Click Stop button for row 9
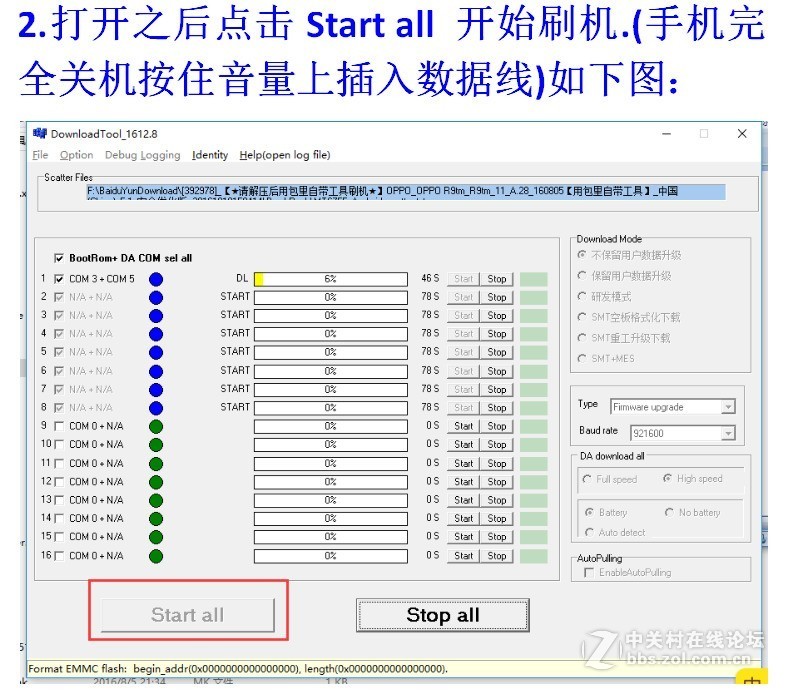The height and width of the screenshot is (693, 788). pyautogui.click(x=497, y=427)
